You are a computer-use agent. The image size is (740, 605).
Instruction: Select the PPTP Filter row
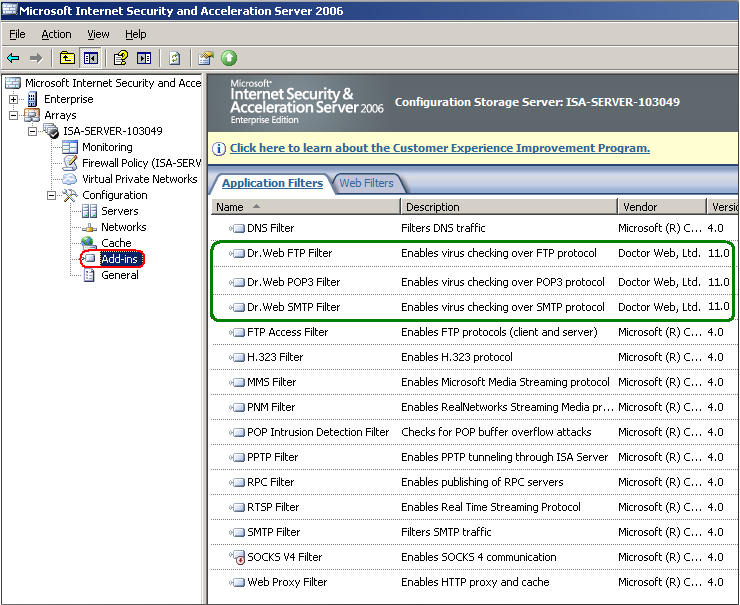coord(474,457)
